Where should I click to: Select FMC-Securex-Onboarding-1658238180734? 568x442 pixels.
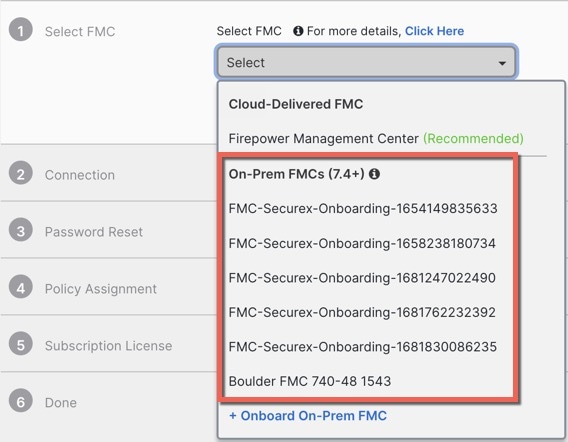(x=362, y=243)
